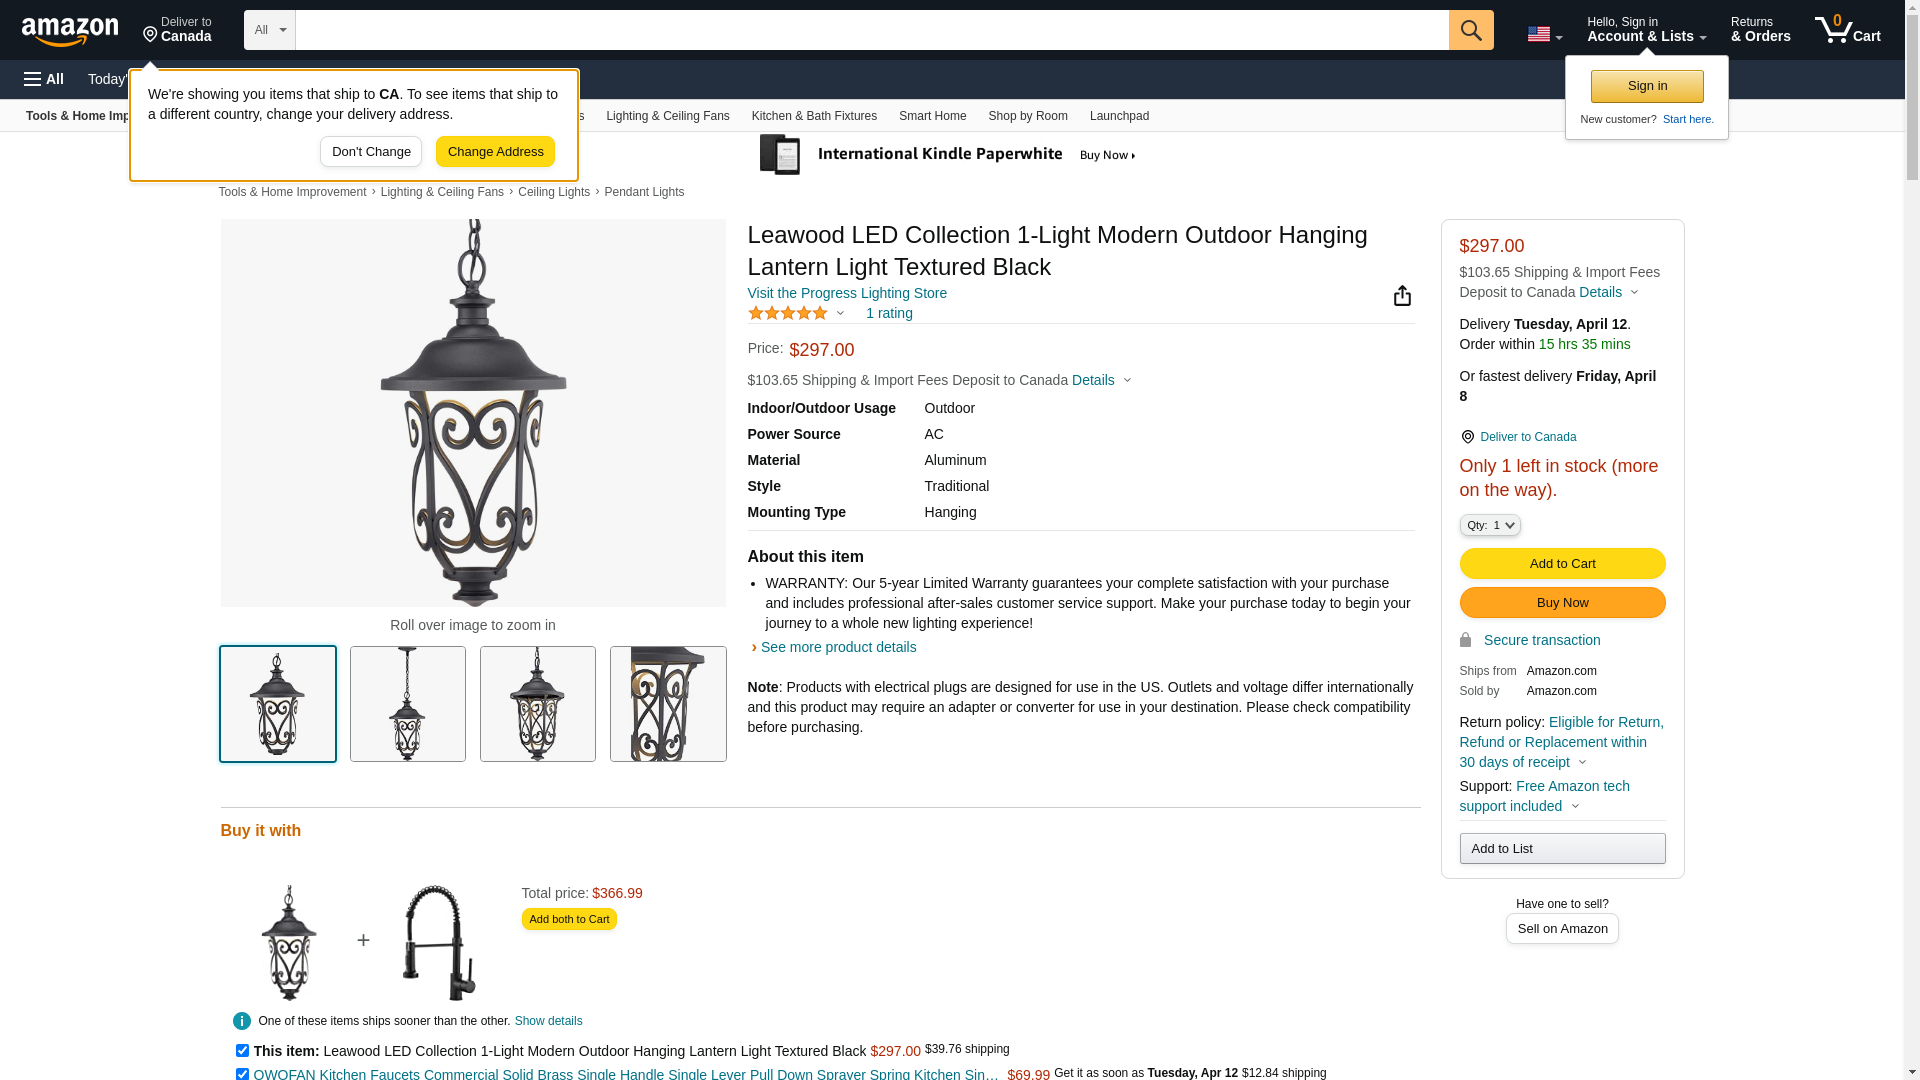Open the Smart Home menu item
Image resolution: width=1920 pixels, height=1080 pixels.
932,116
